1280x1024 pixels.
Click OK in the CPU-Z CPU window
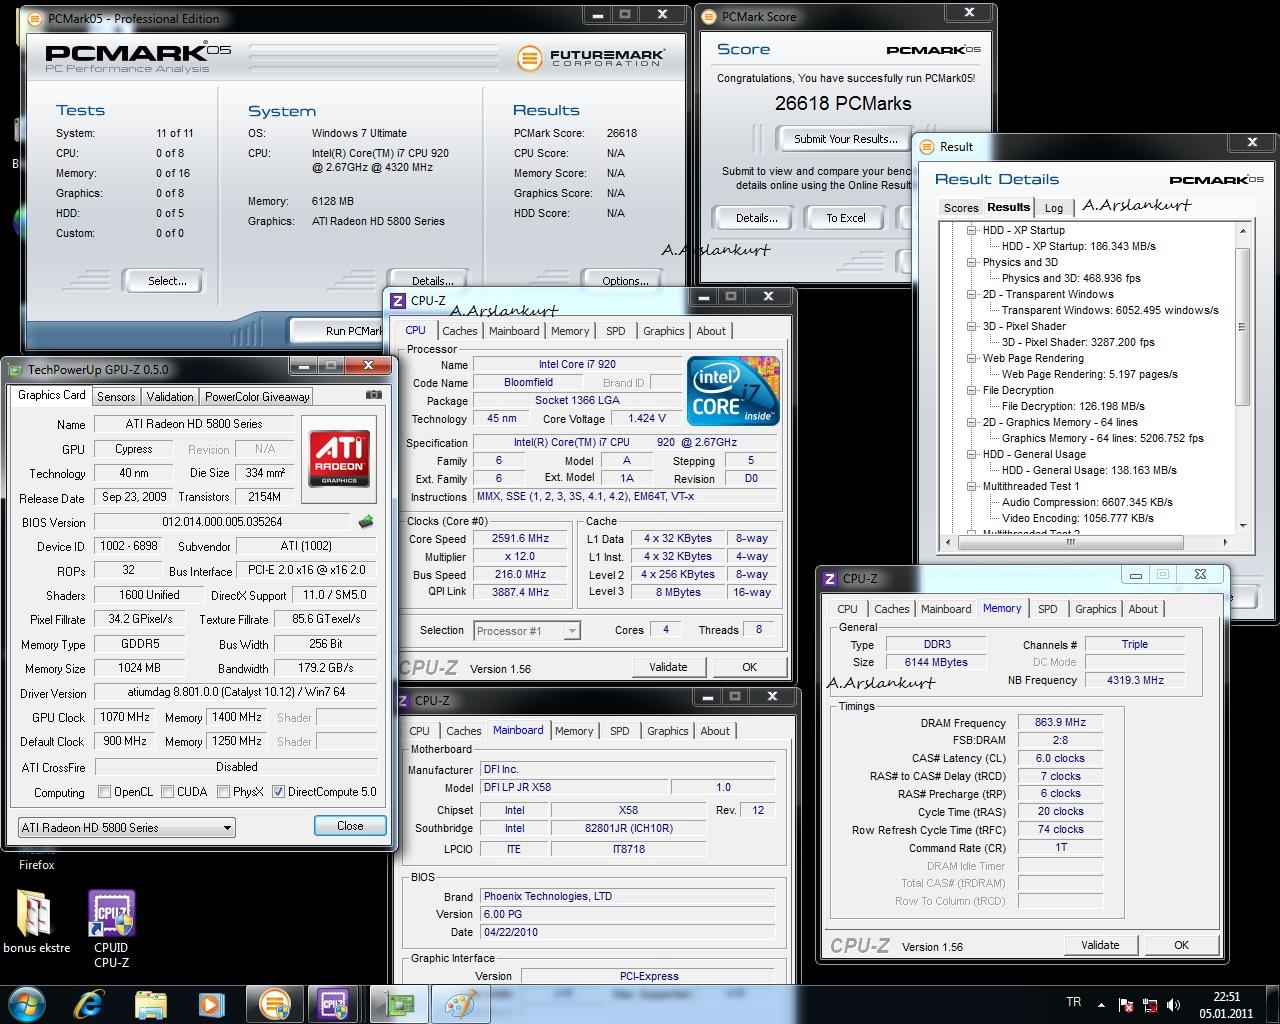(x=749, y=667)
